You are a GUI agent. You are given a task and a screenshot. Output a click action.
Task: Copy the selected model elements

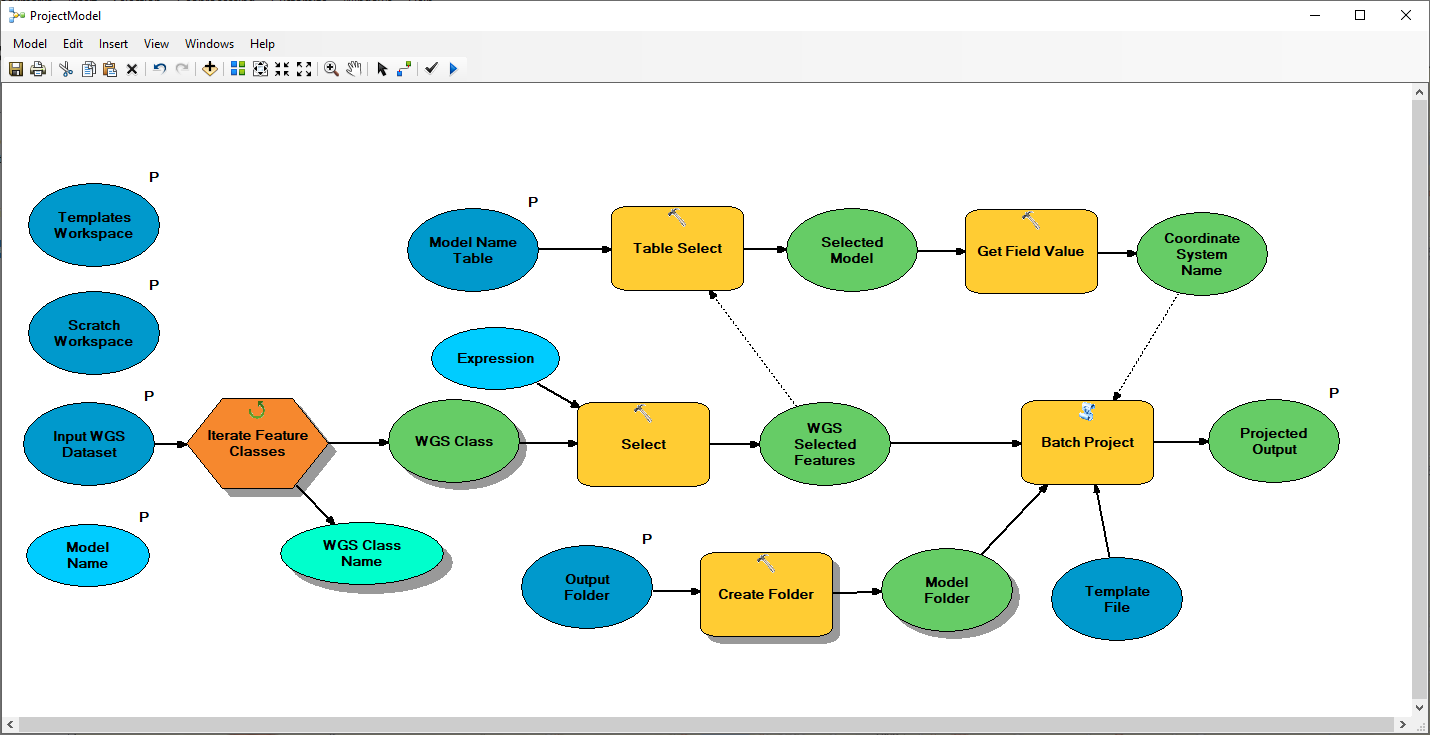pyautogui.click(x=88, y=69)
